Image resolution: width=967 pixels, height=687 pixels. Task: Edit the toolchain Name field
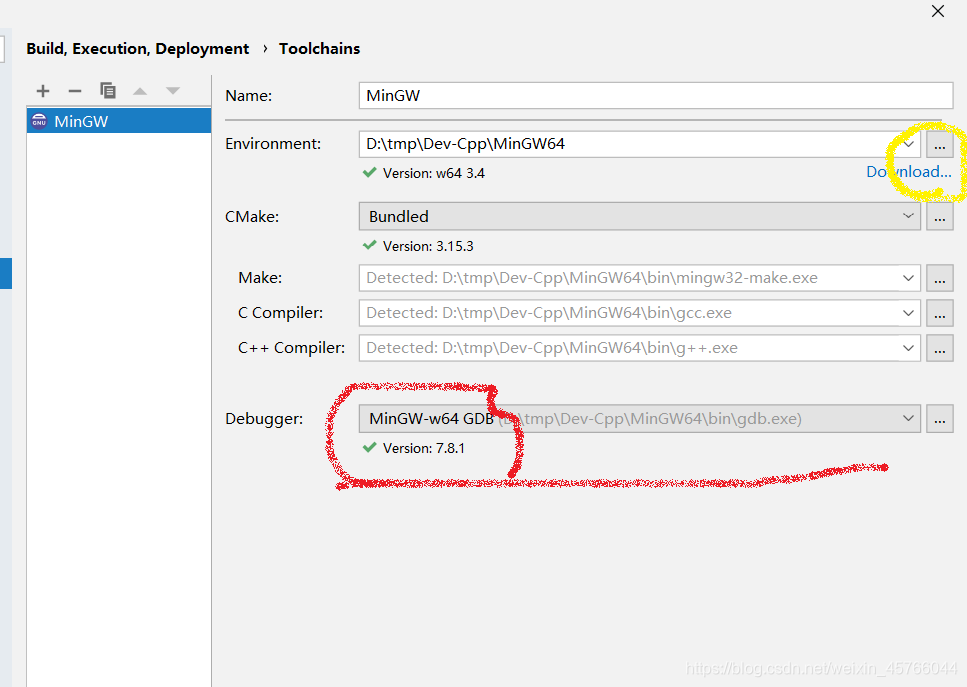656,96
